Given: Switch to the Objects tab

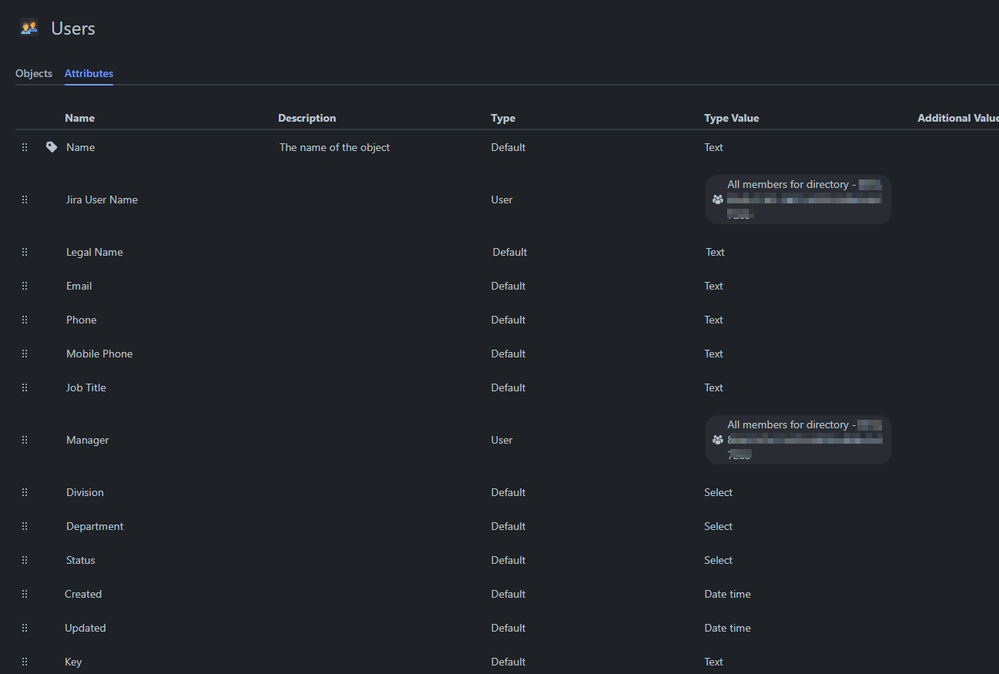Looking at the screenshot, I should coord(34,73).
